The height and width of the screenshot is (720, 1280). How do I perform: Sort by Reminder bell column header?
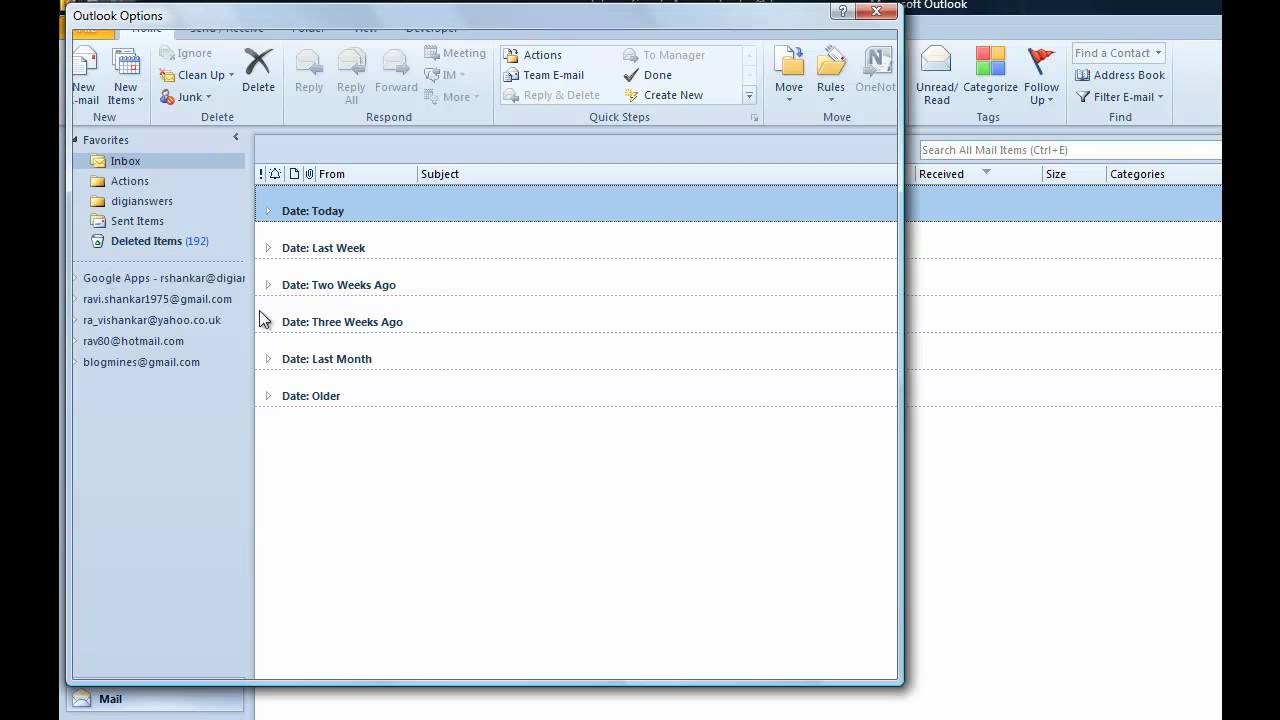(275, 174)
